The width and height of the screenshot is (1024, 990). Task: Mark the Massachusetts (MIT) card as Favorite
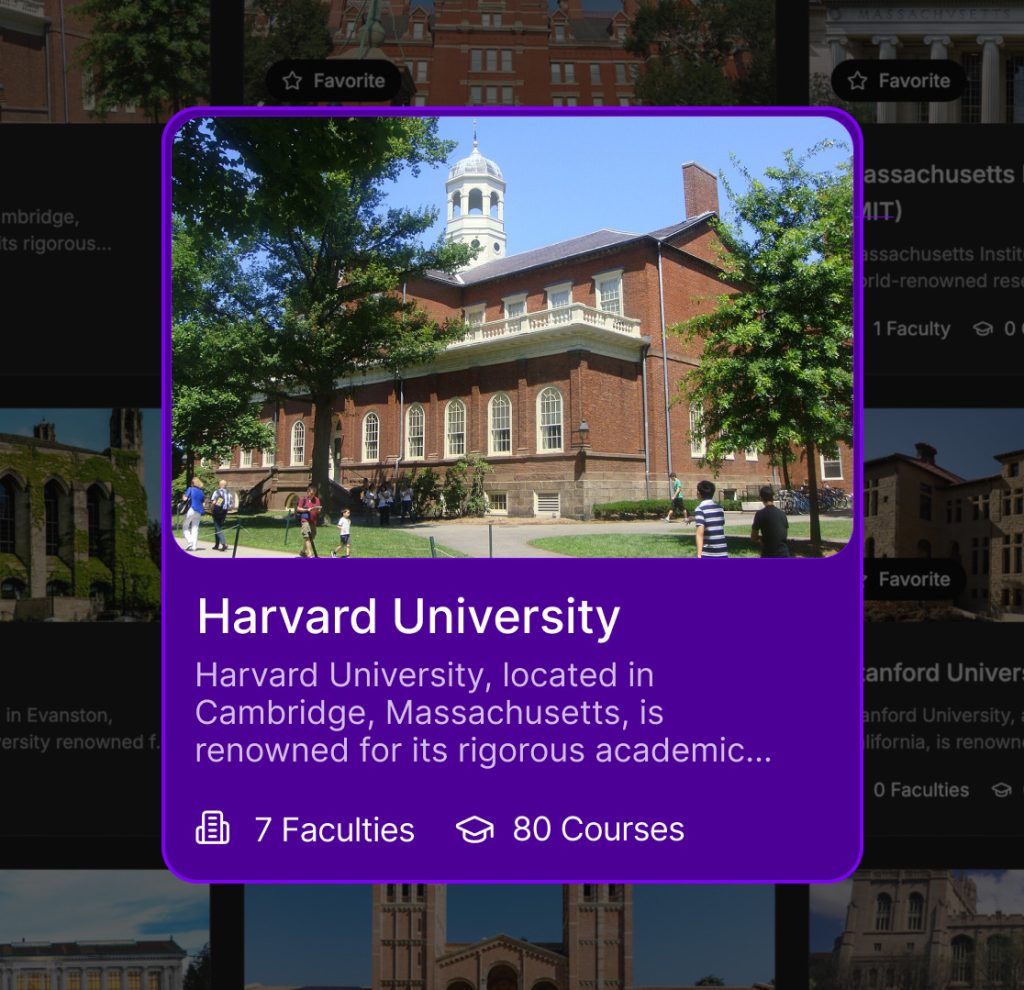coord(899,81)
